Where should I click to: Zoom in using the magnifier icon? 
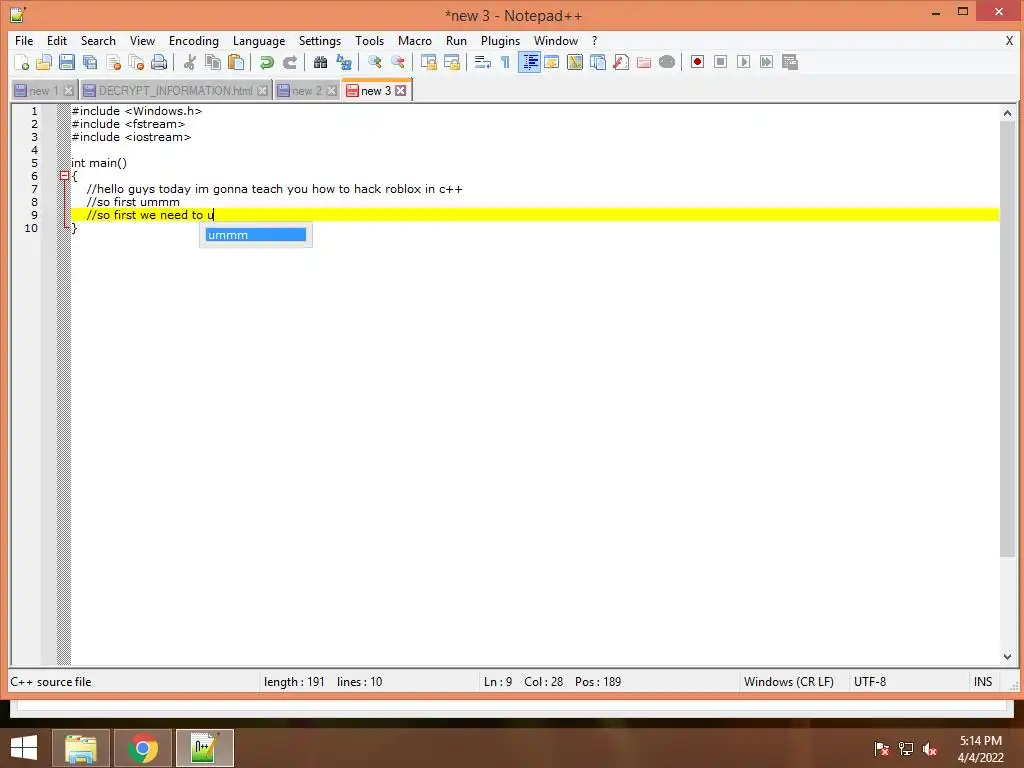375,63
